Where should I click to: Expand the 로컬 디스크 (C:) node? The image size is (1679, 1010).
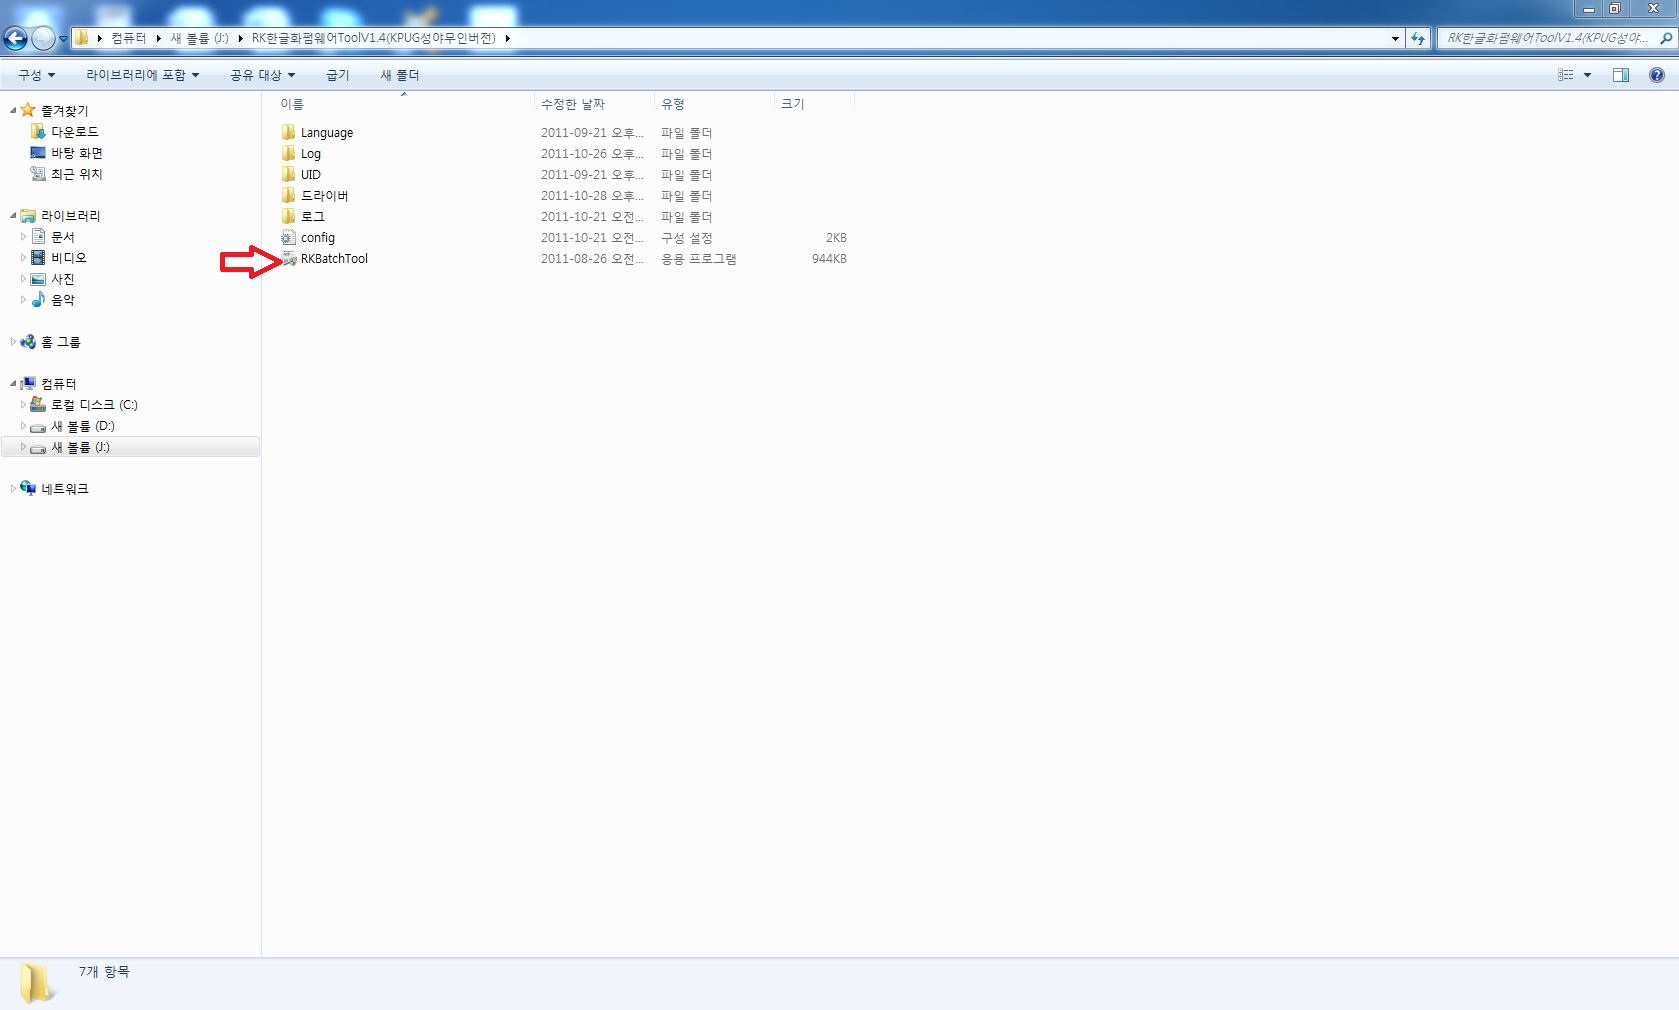pos(23,405)
